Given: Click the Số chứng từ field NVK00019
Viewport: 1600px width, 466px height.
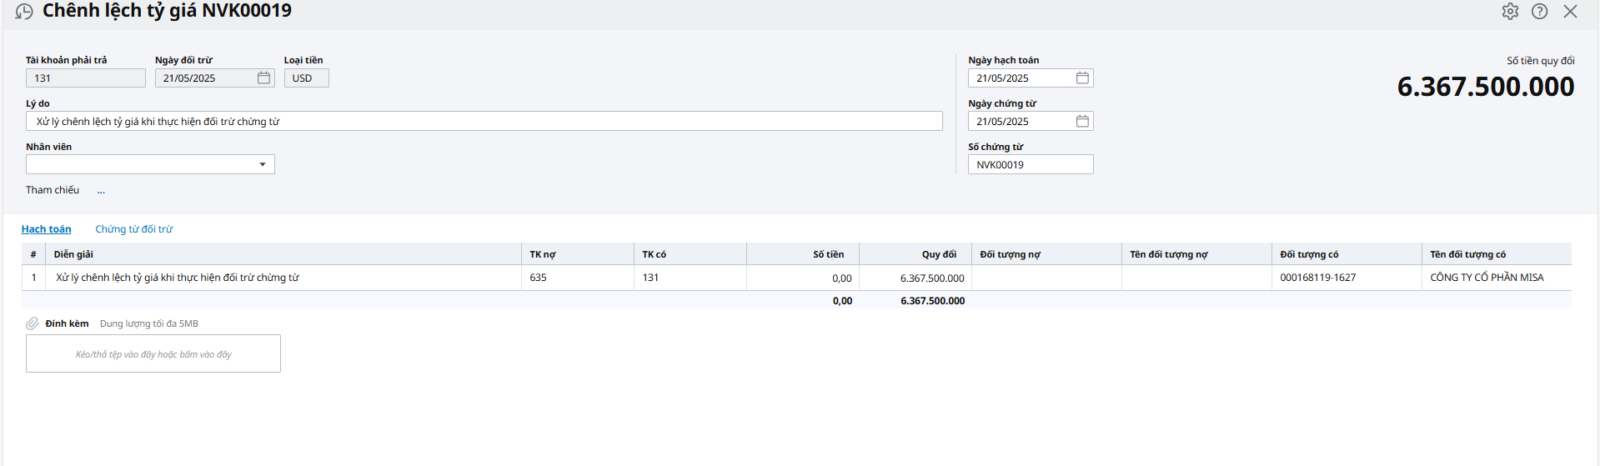Looking at the screenshot, I should (1030, 165).
